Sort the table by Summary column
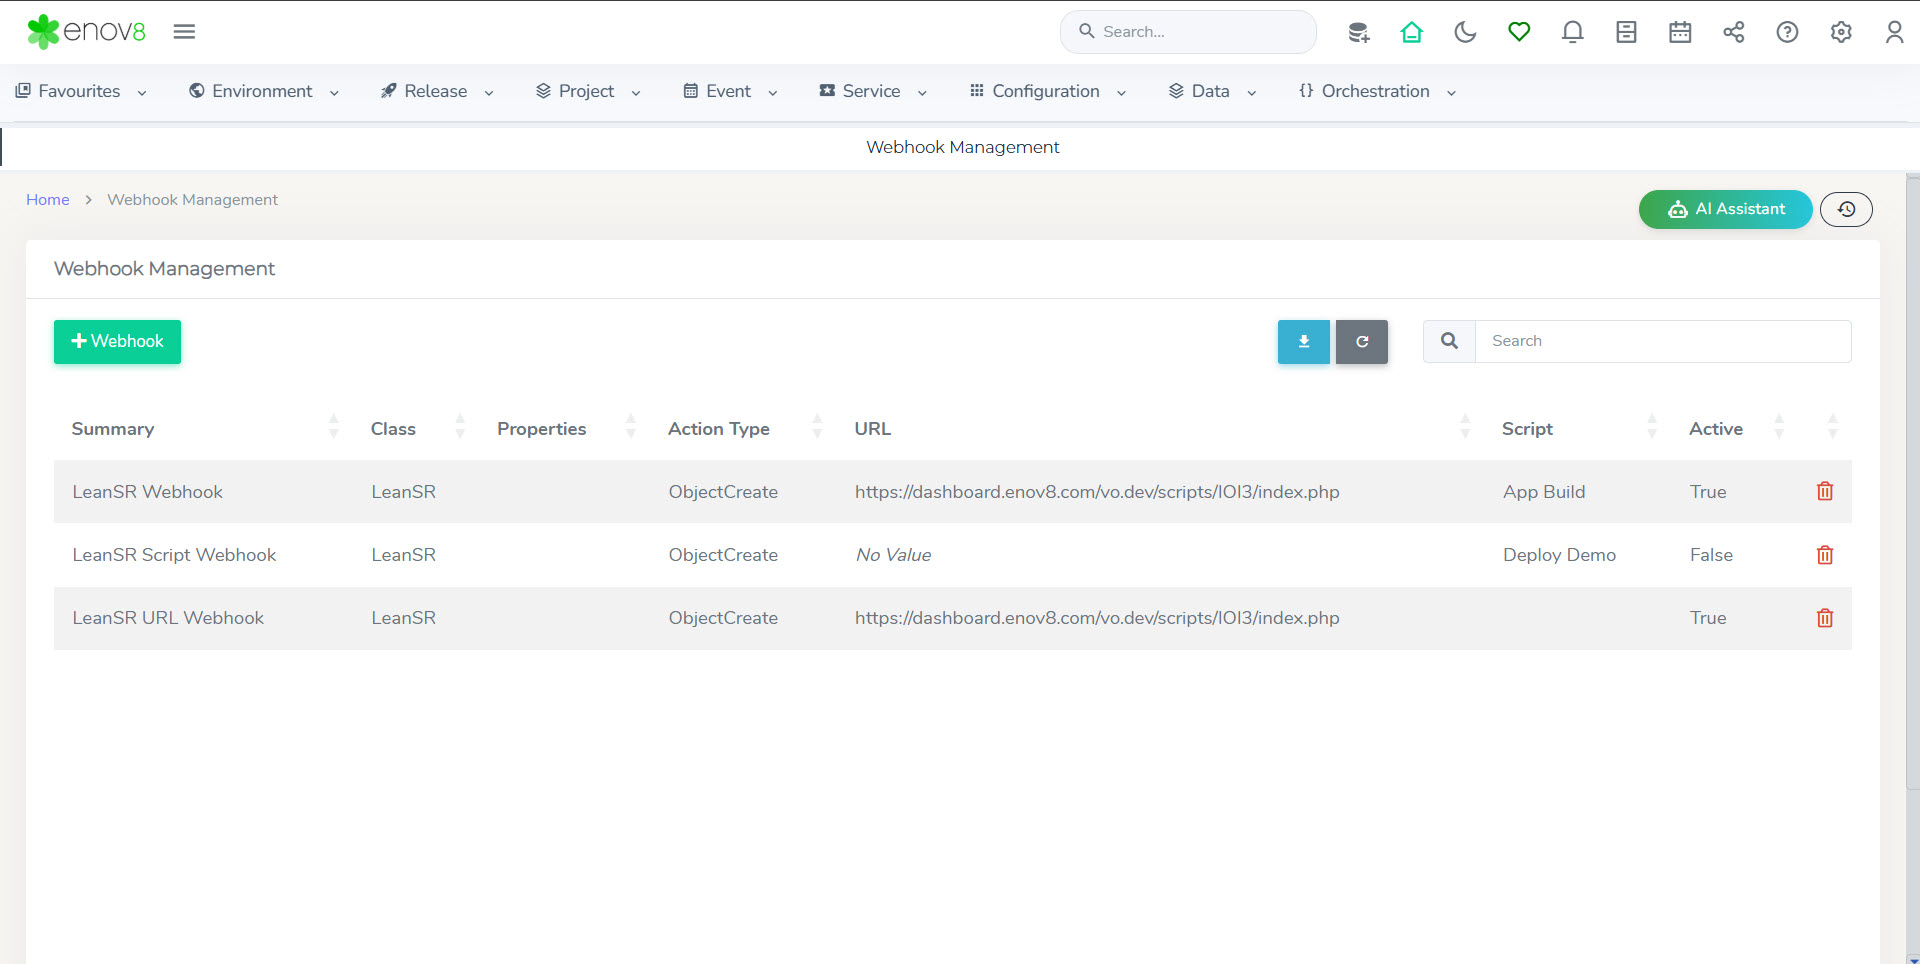1920x964 pixels. pyautogui.click(x=113, y=429)
